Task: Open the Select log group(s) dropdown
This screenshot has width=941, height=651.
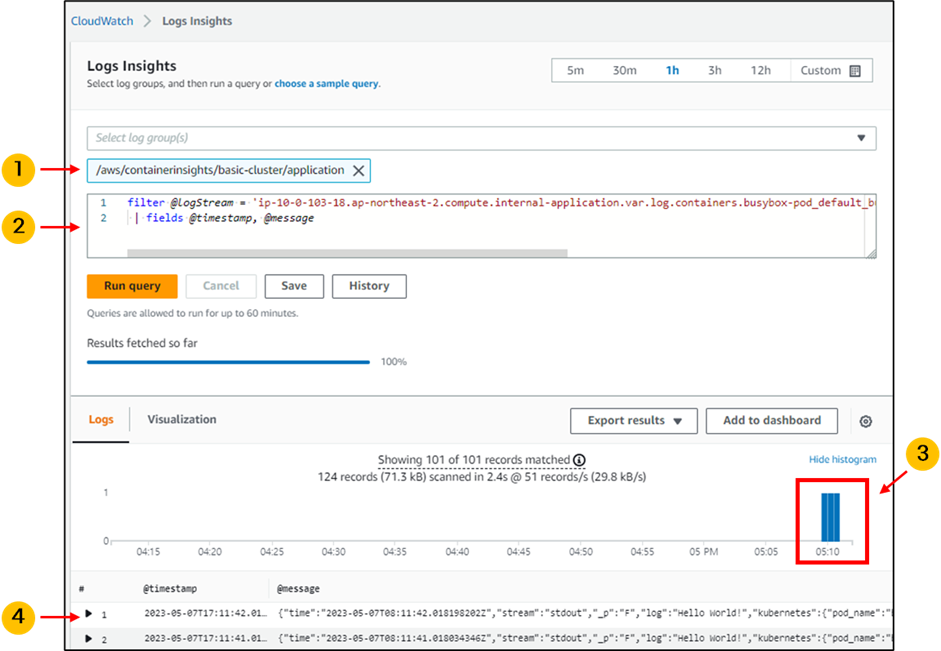Action: point(481,138)
